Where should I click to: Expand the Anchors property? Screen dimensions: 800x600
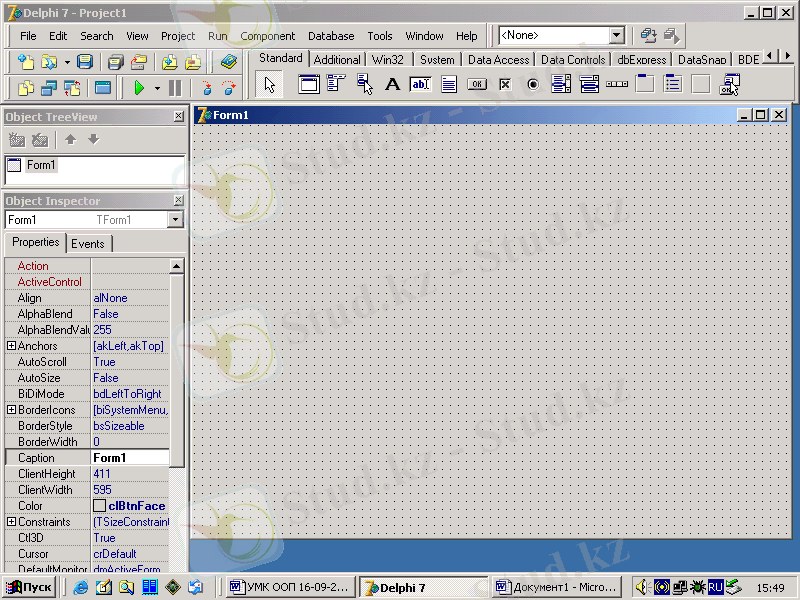pyautogui.click(x=12, y=346)
